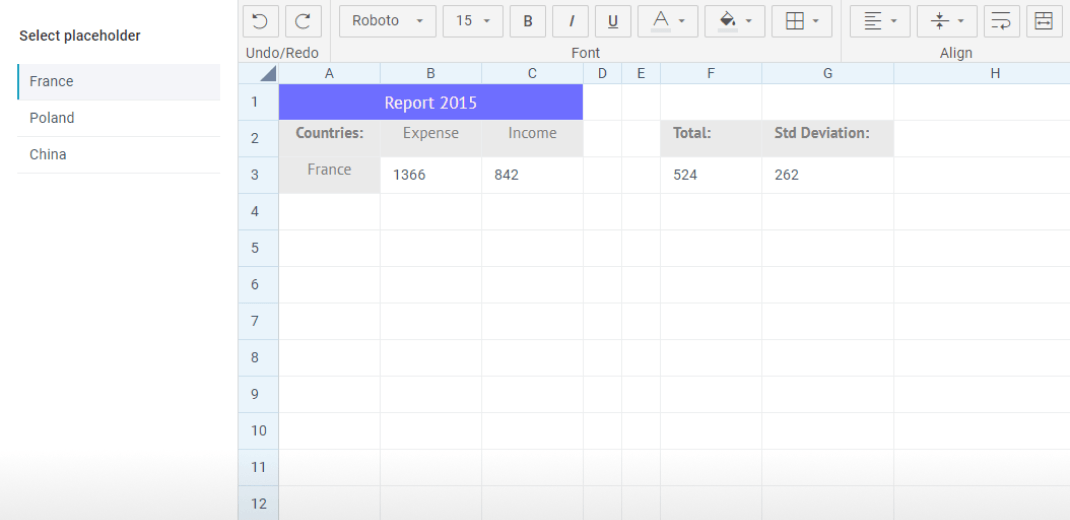This screenshot has width=1070, height=520.
Task: Toggle italic formatting
Action: point(570,21)
